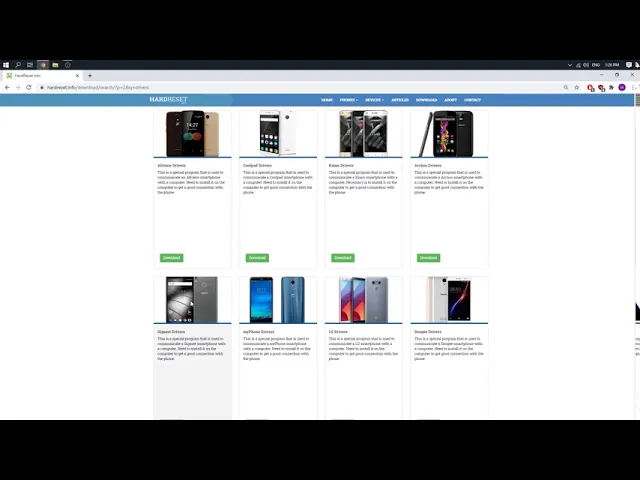The height and width of the screenshot is (480, 640).
Task: Click the first red extension icon
Action: pyautogui.click(x=590, y=87)
